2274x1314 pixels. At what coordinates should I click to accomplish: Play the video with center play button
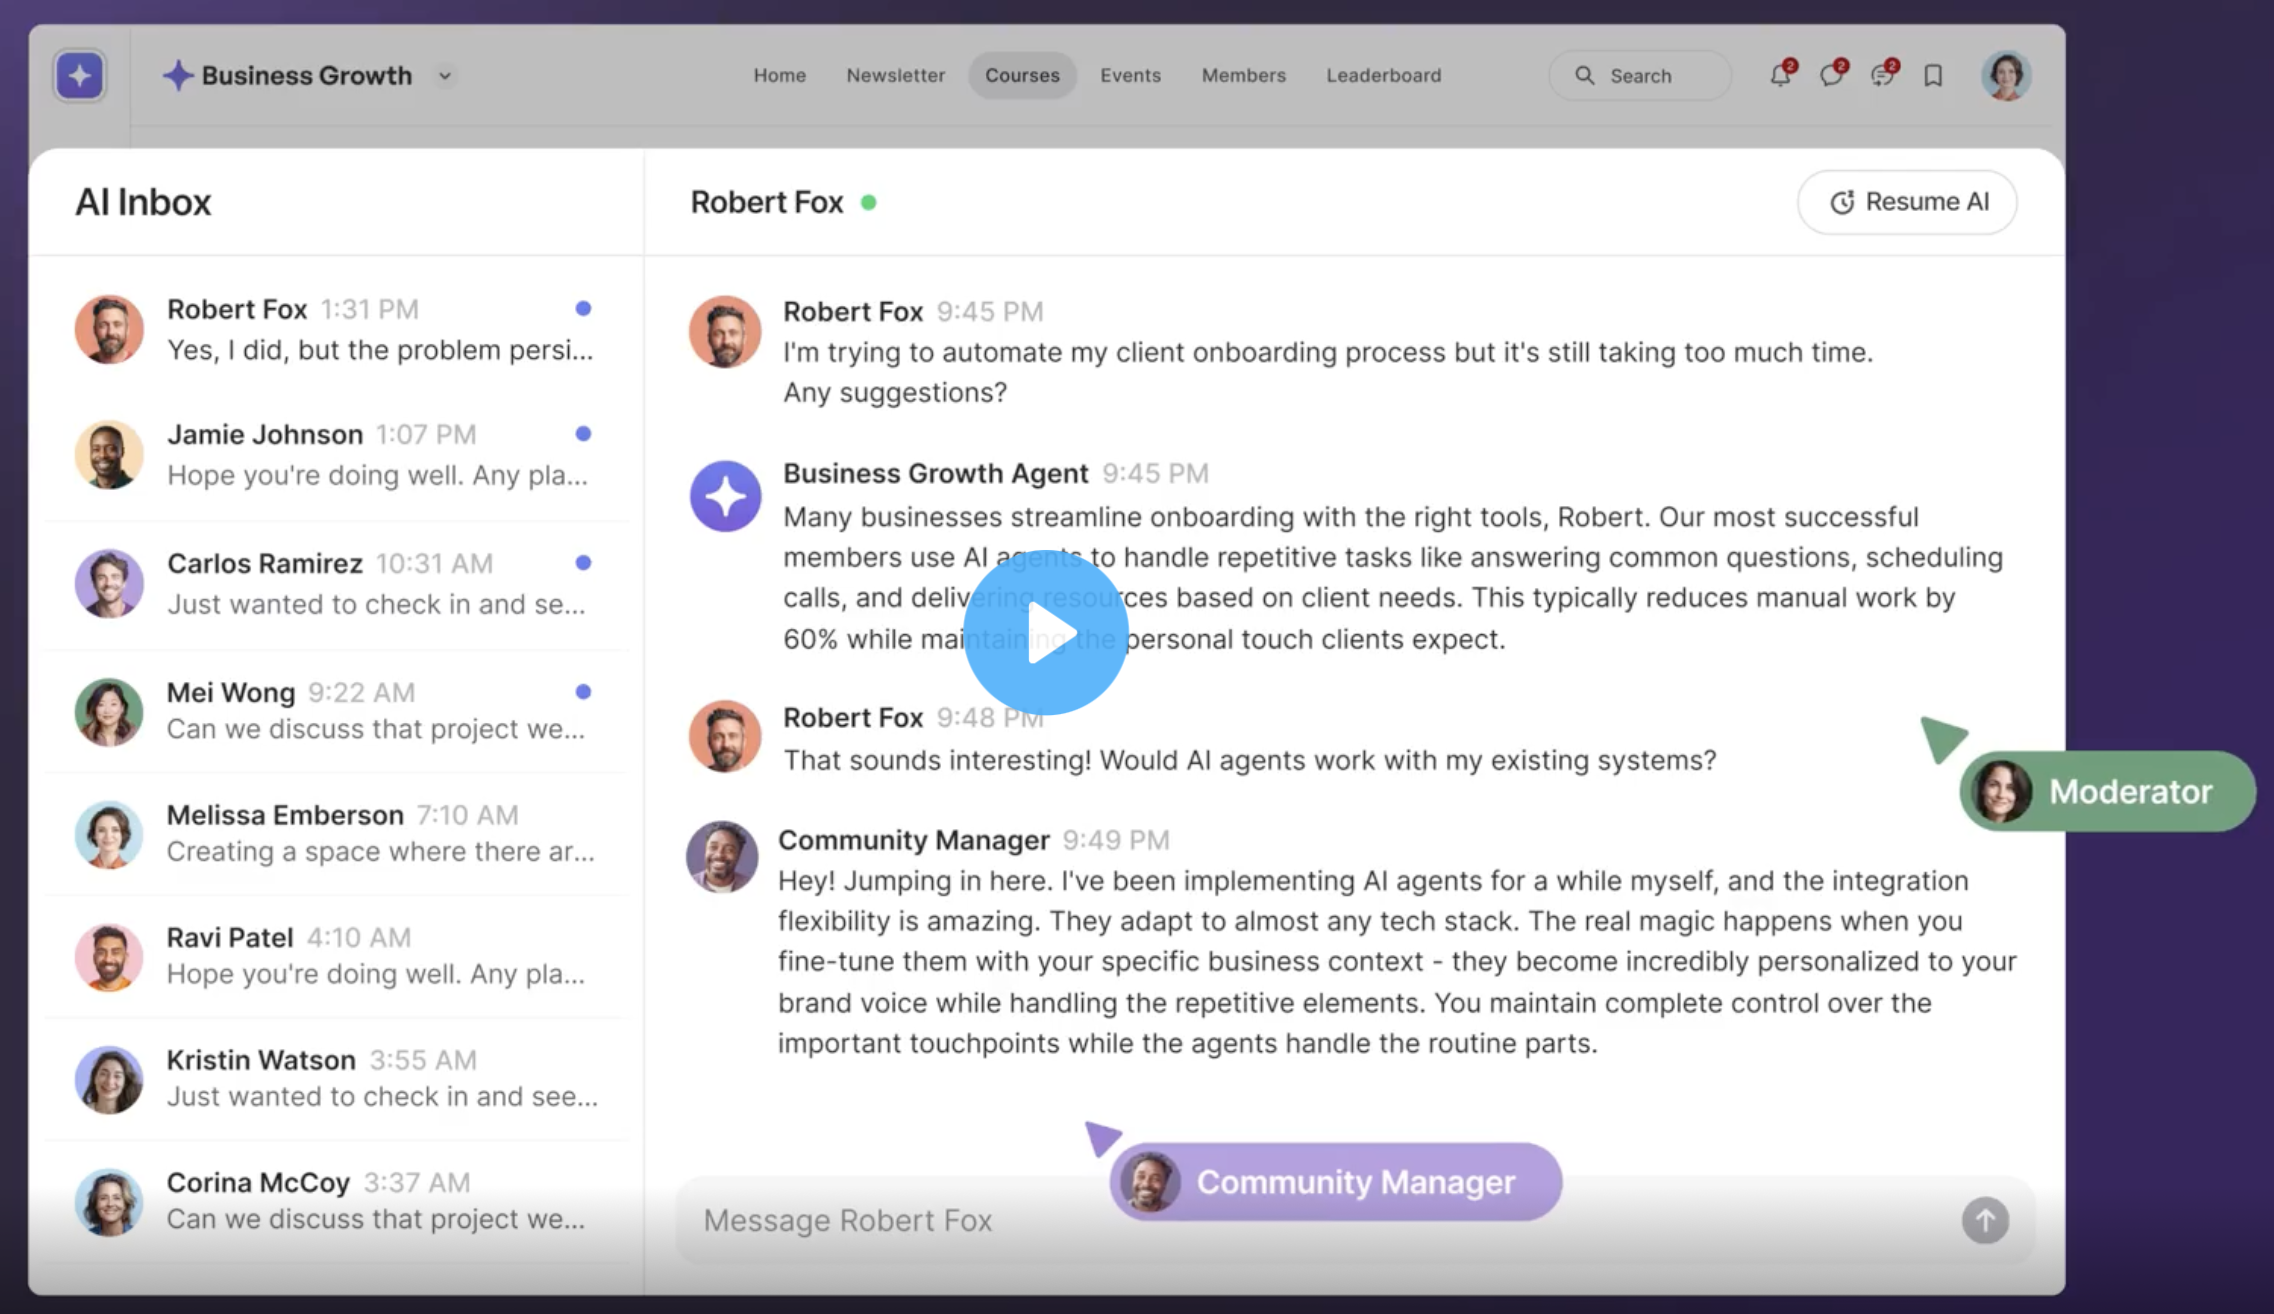click(1046, 632)
